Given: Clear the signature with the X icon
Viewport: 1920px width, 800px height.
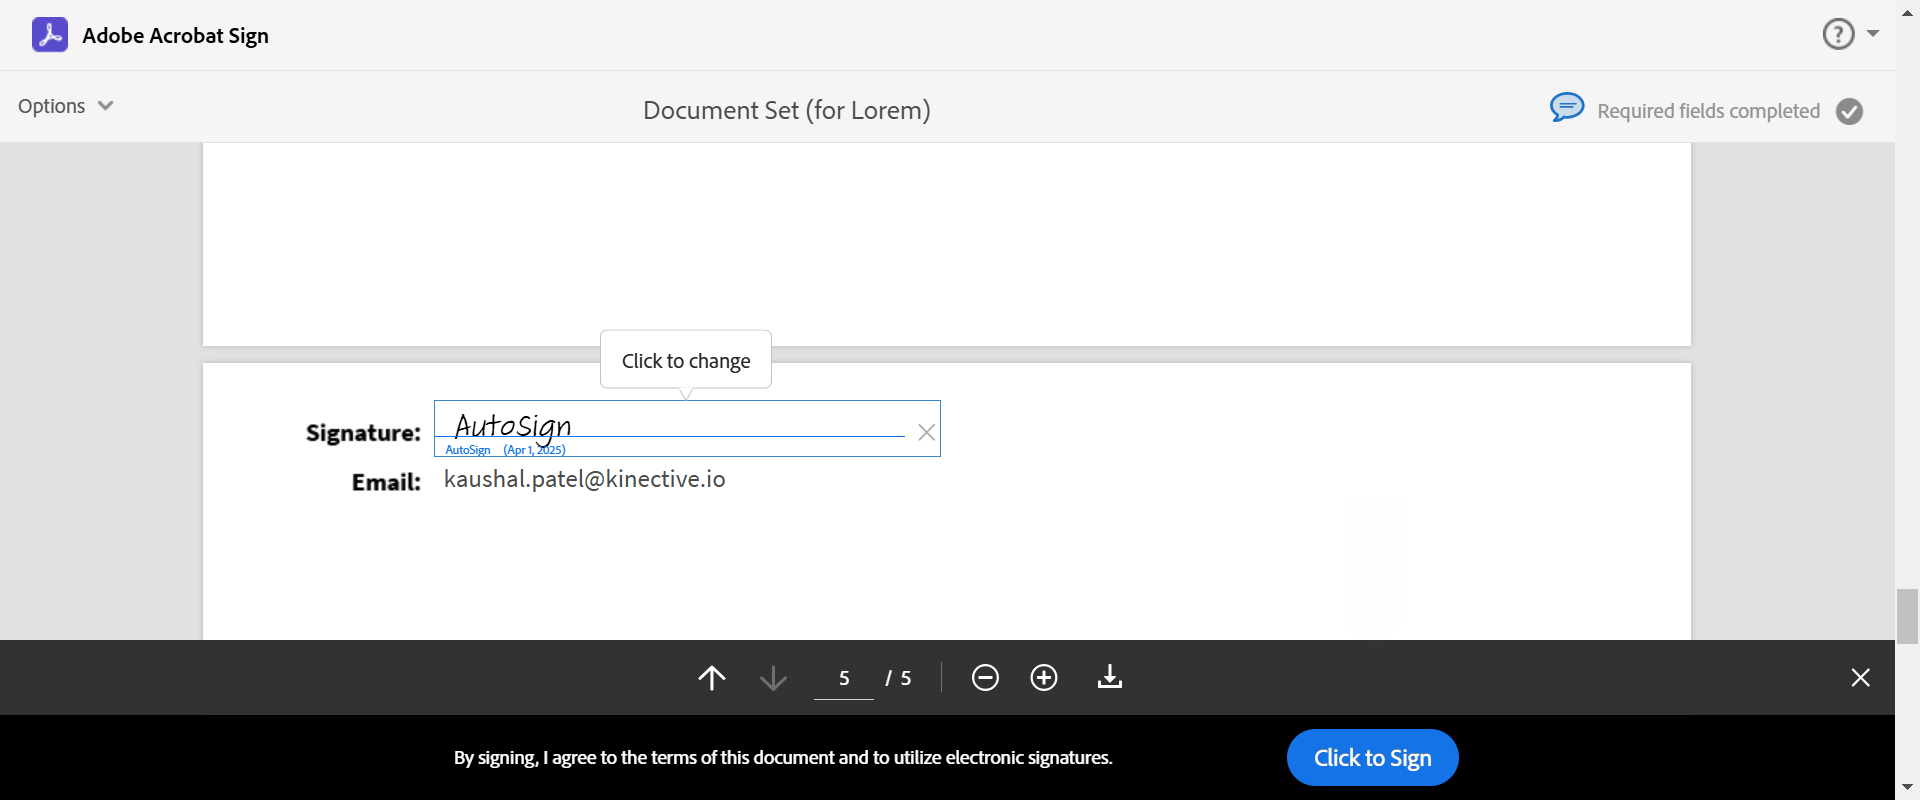Looking at the screenshot, I should coord(926,432).
